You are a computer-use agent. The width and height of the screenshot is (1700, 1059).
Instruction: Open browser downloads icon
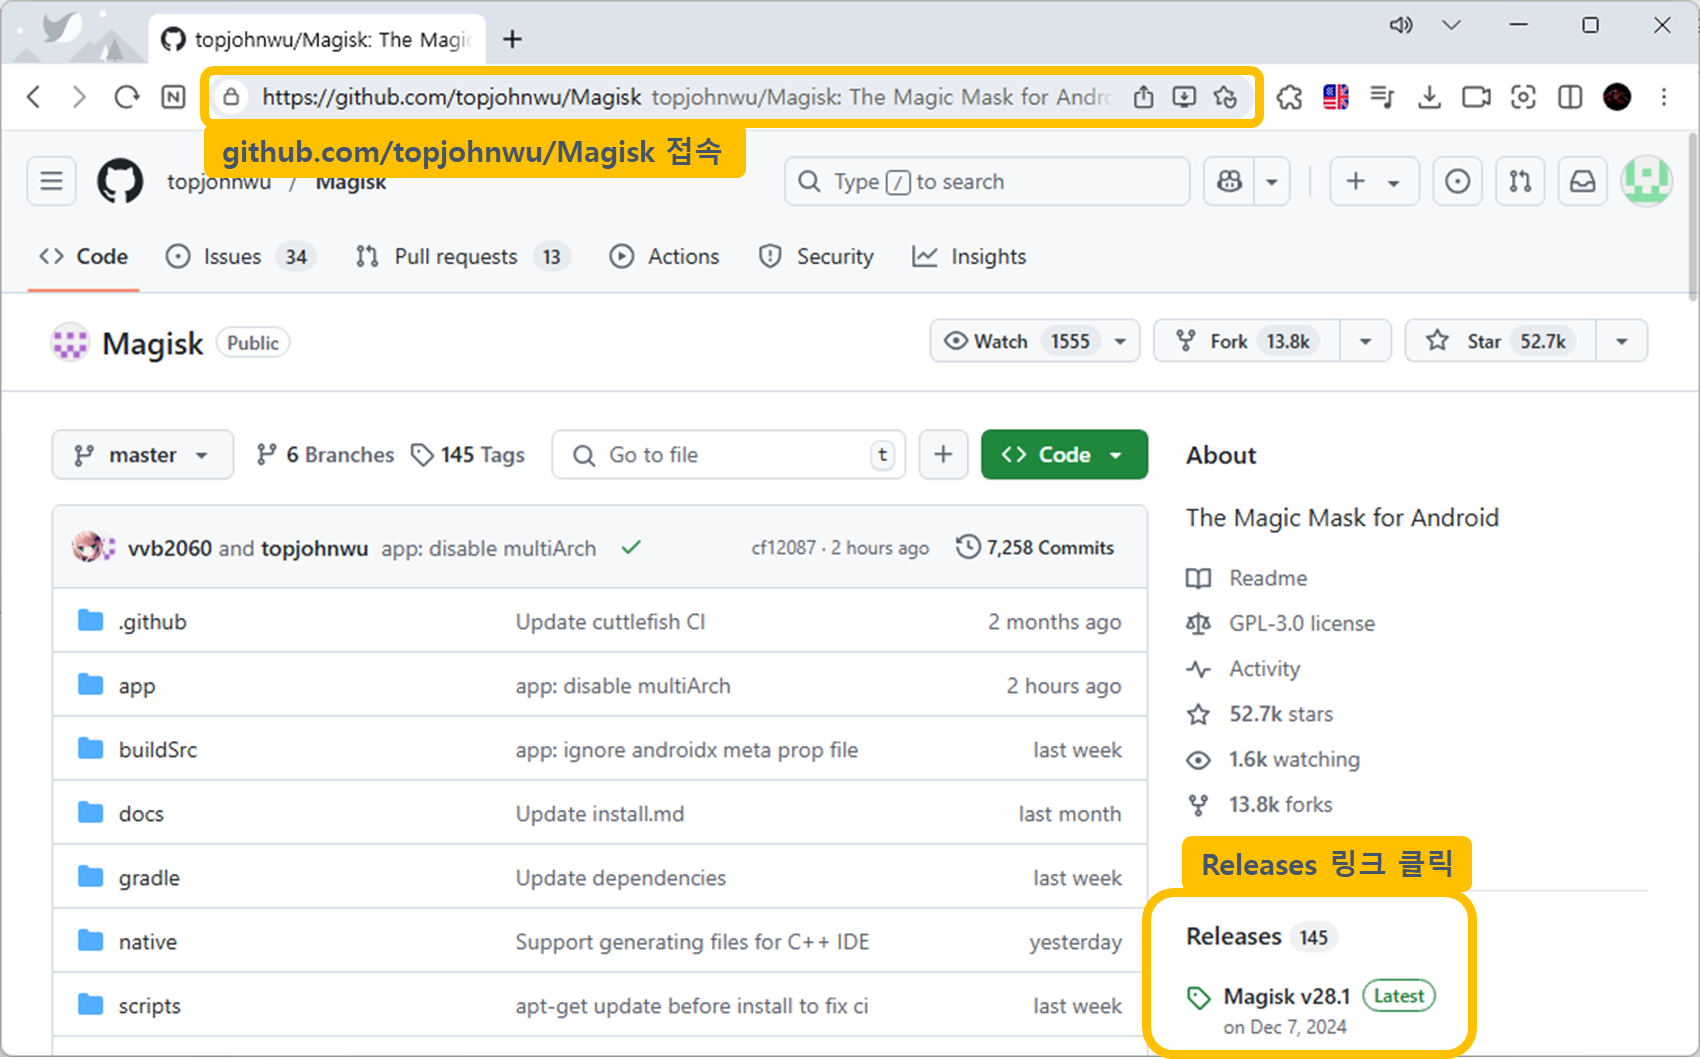(1429, 97)
